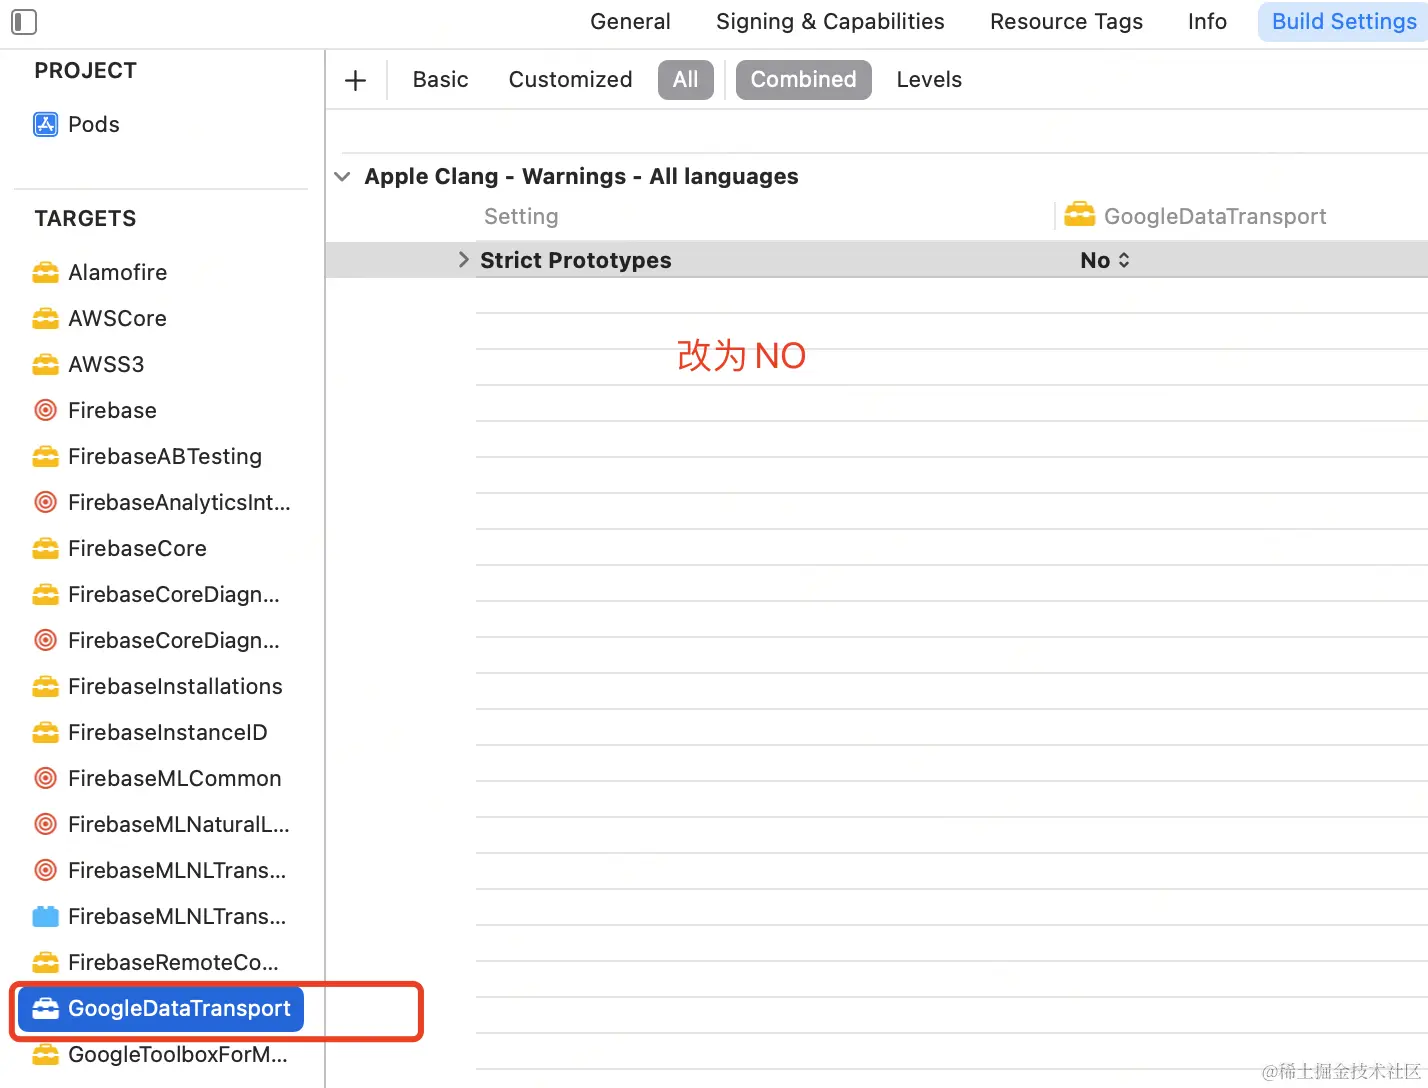
Task: Select the Pods project
Action: (94, 124)
